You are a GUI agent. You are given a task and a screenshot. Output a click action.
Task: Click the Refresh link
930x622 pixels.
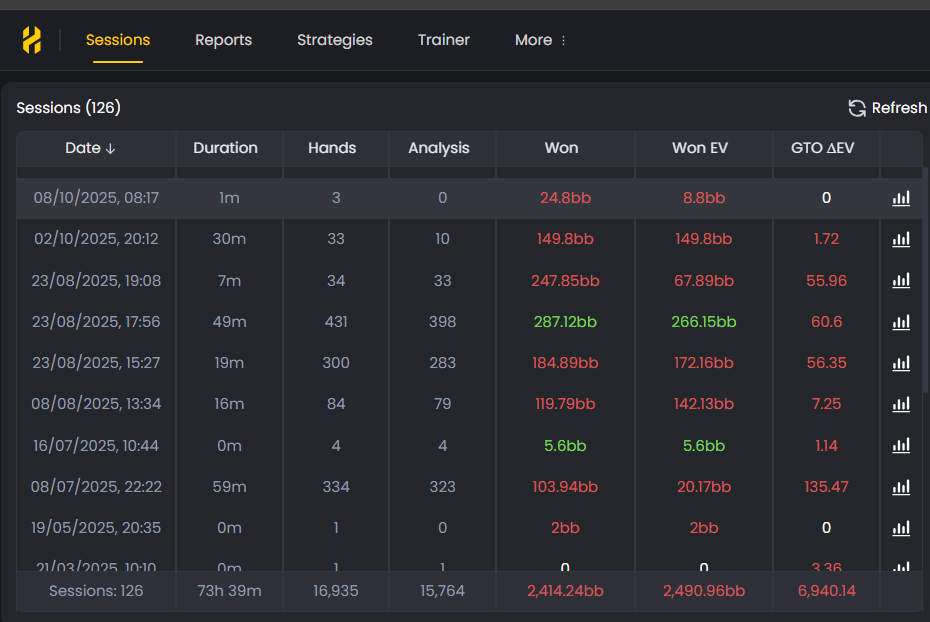point(898,107)
